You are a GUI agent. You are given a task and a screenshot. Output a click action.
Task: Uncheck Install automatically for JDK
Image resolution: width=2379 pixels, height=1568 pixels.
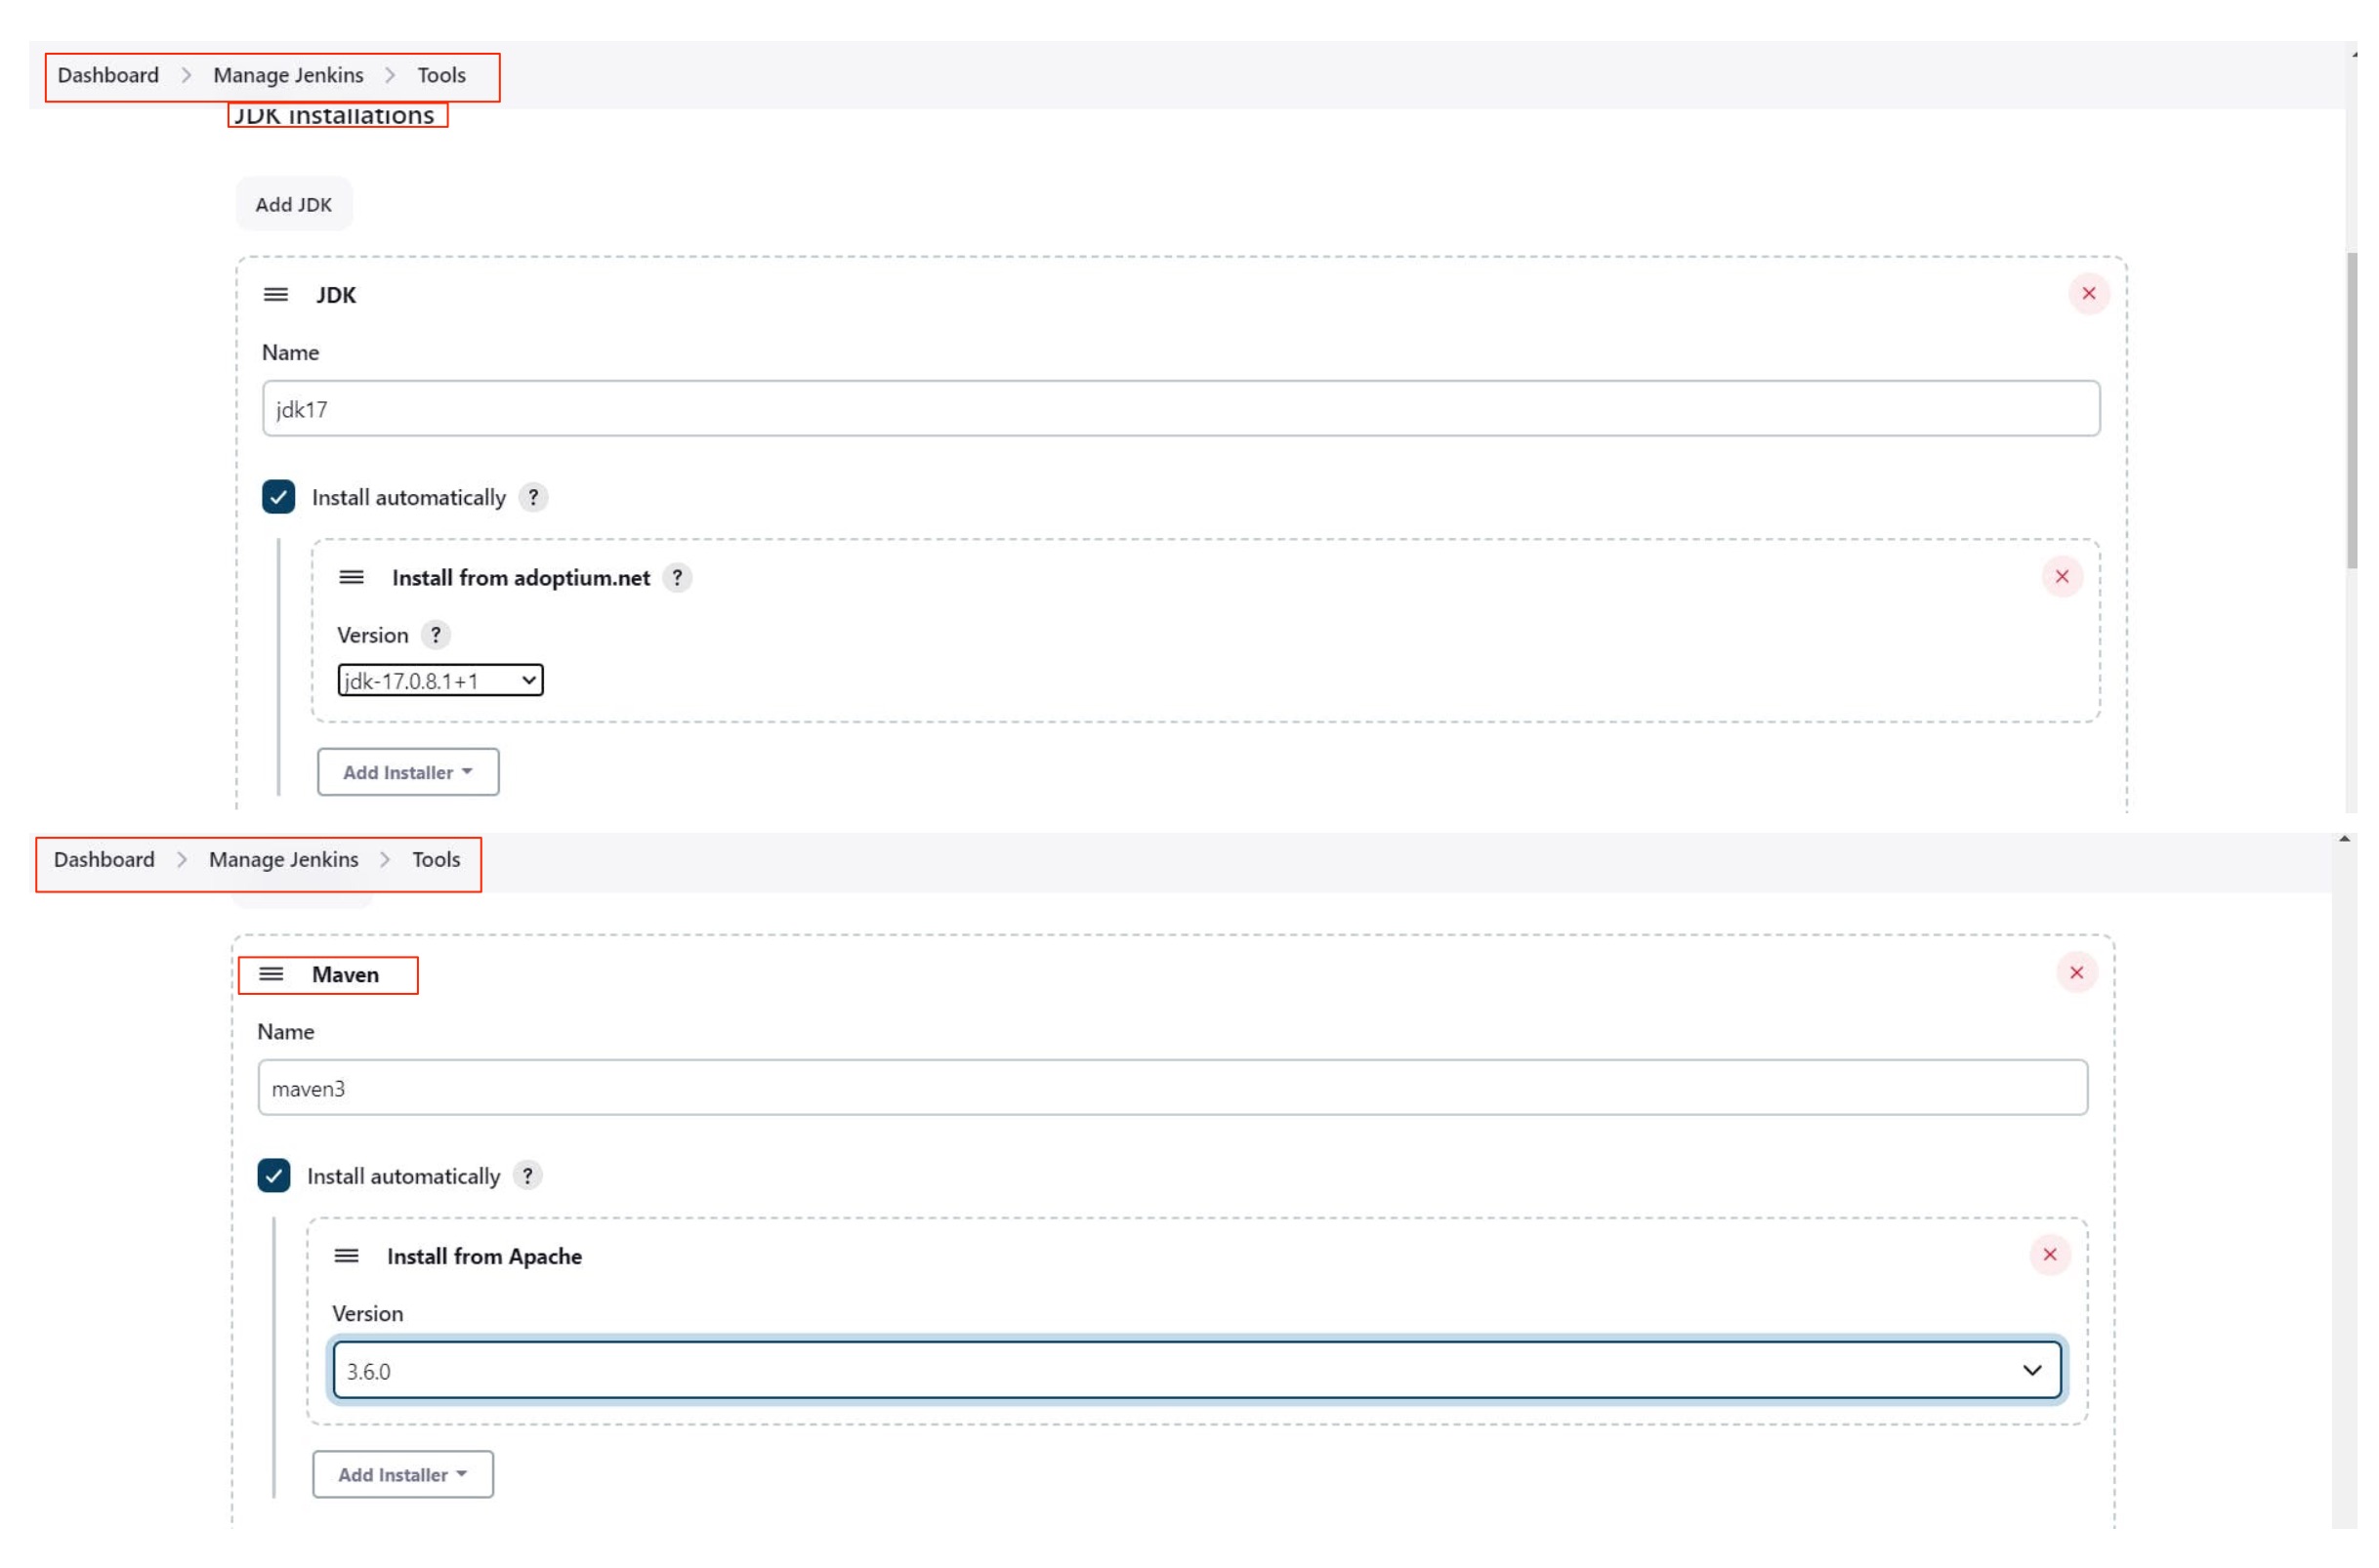278,497
